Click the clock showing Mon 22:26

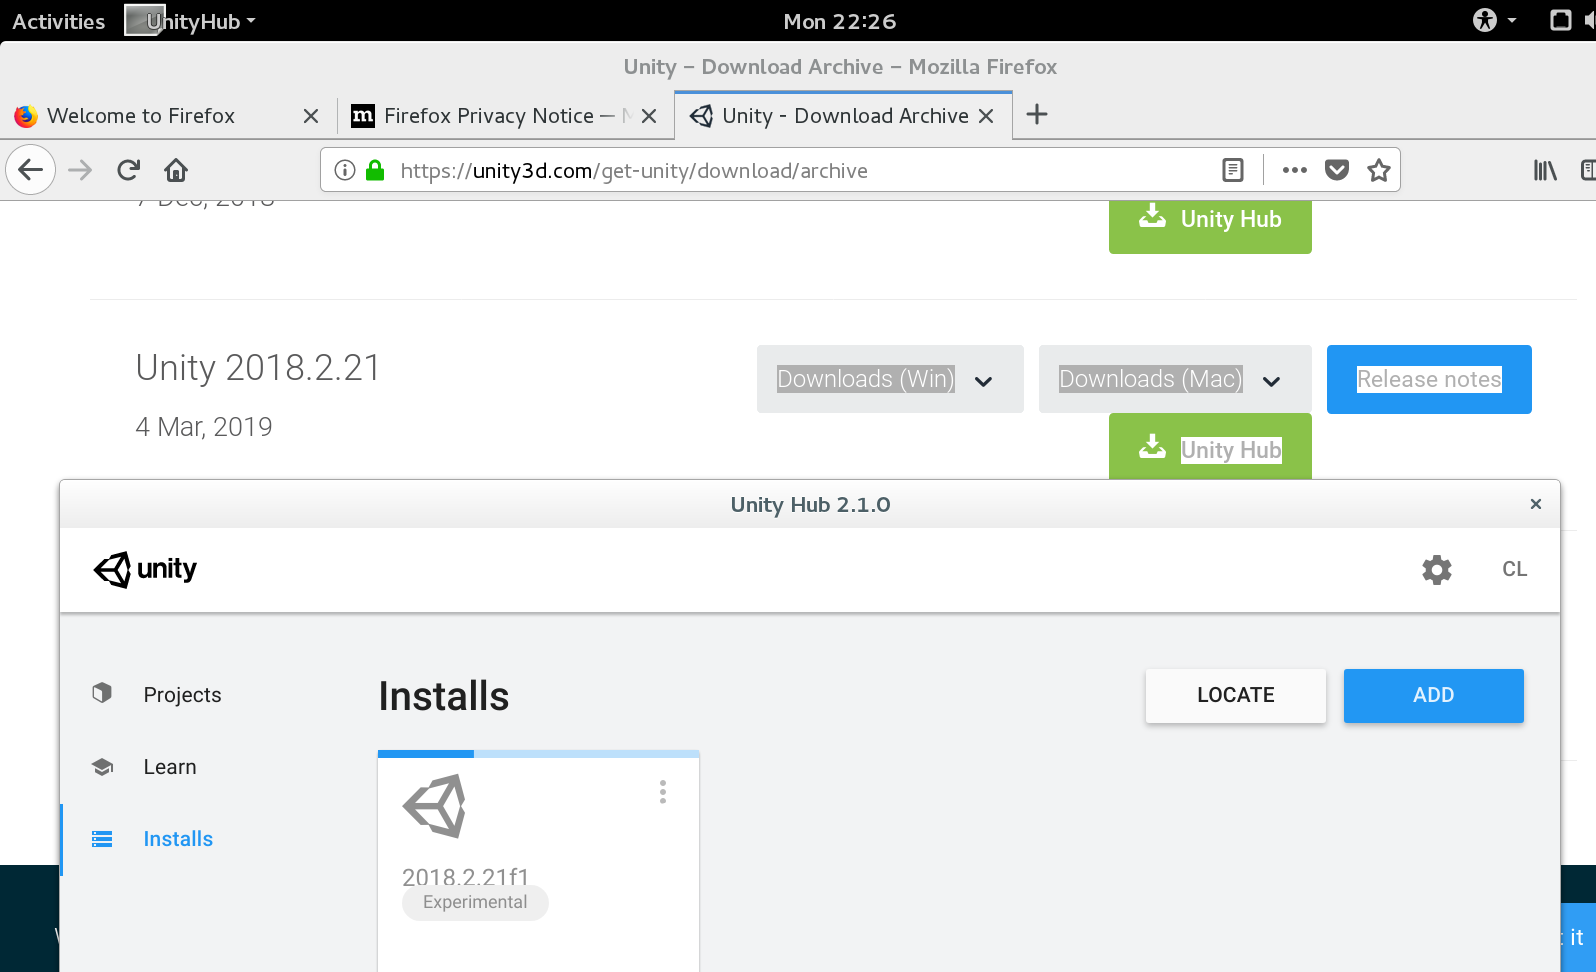[839, 21]
